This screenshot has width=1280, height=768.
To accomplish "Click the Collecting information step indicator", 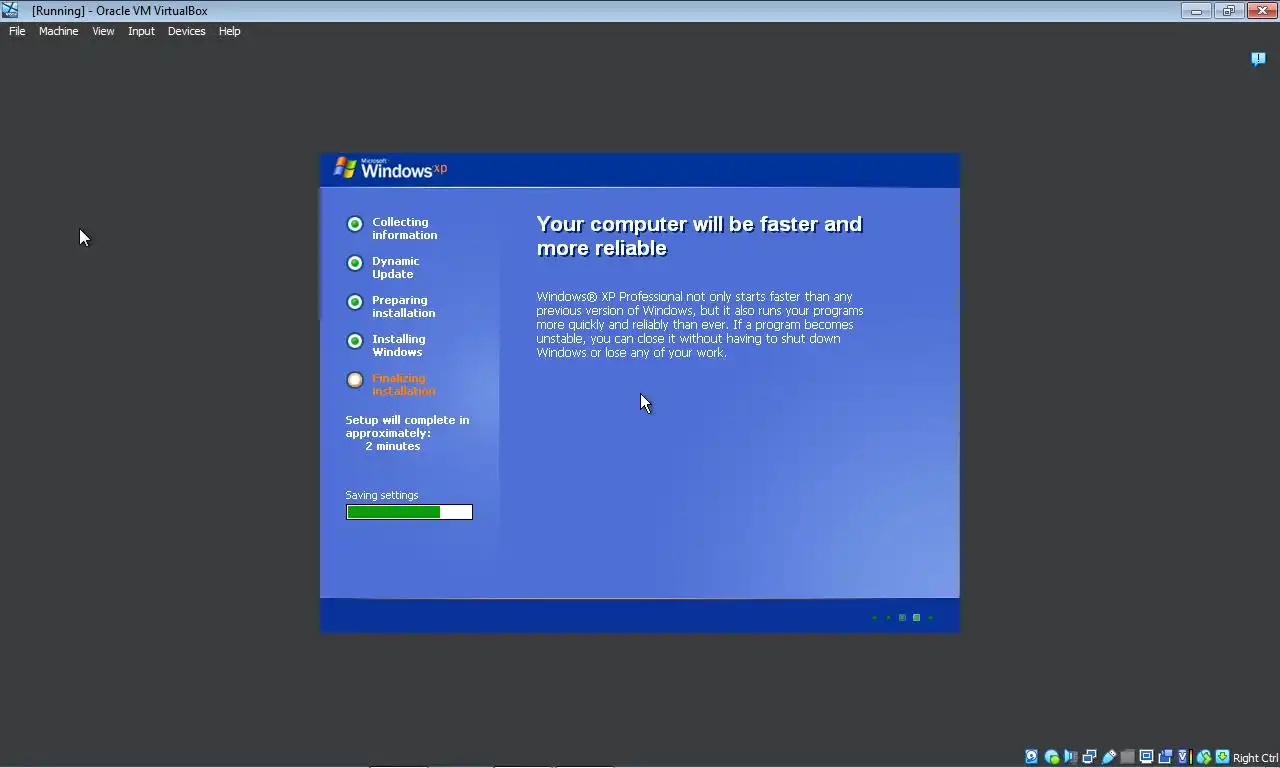I will (x=354, y=224).
